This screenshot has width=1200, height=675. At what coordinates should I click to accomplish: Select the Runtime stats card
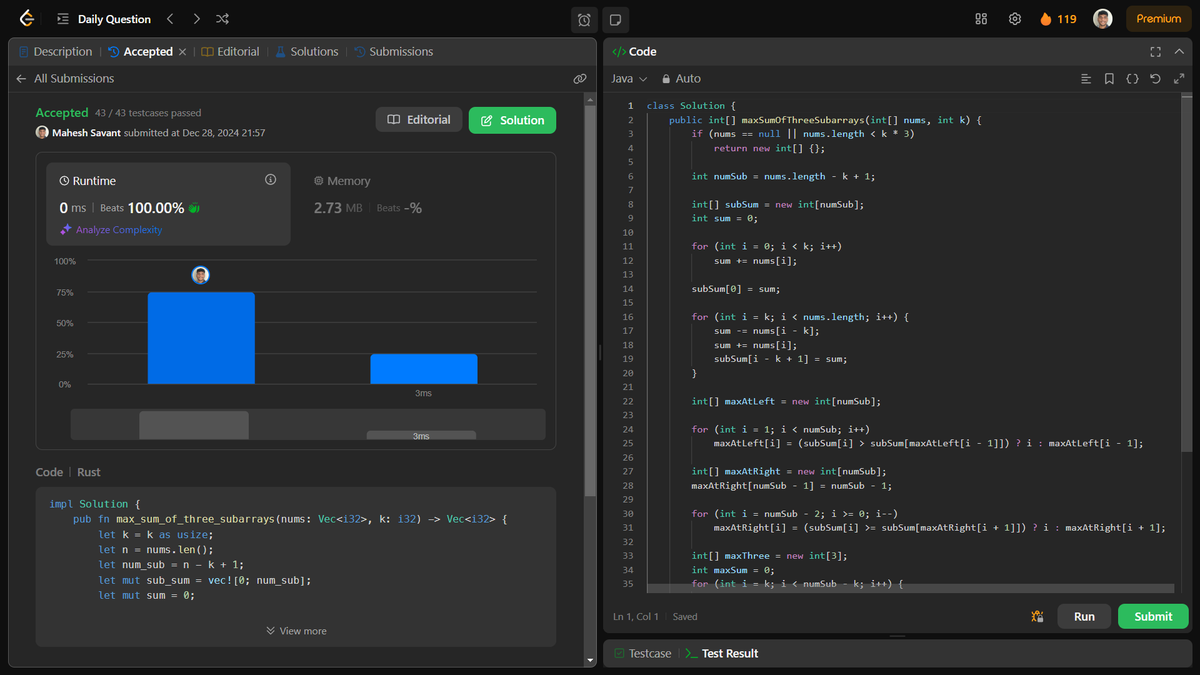168,204
